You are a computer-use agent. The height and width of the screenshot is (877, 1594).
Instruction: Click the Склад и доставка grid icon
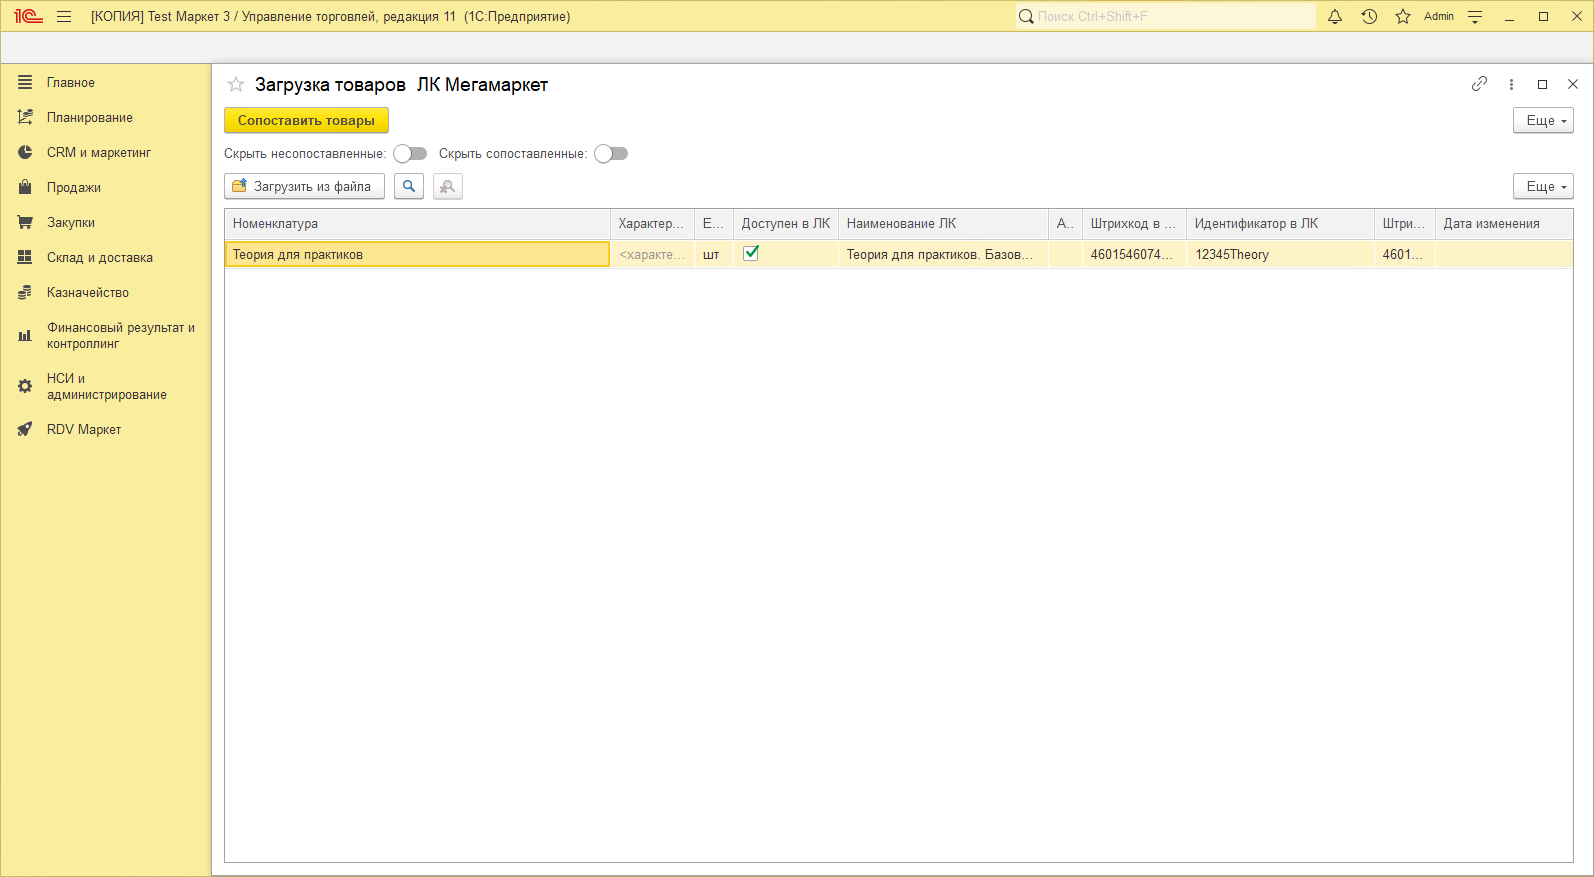point(25,257)
